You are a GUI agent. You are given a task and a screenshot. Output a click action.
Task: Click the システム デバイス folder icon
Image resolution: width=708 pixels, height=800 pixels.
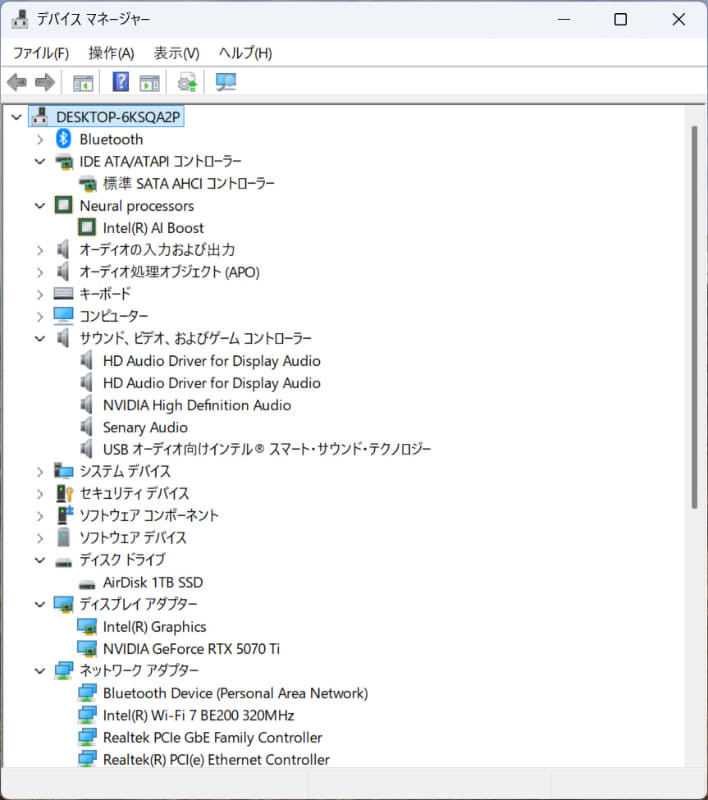[x=63, y=471]
